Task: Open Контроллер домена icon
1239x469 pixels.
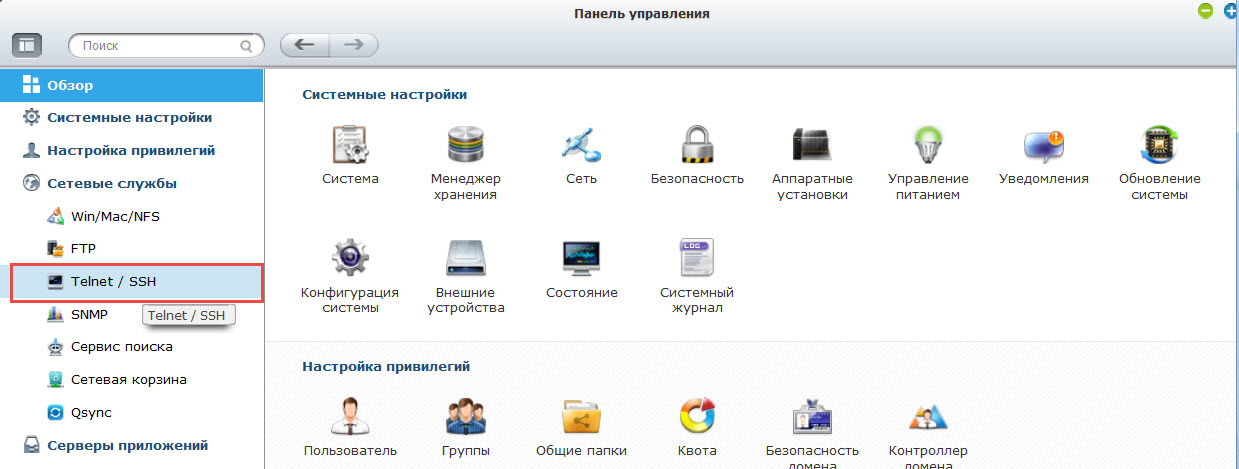Action: [926, 417]
